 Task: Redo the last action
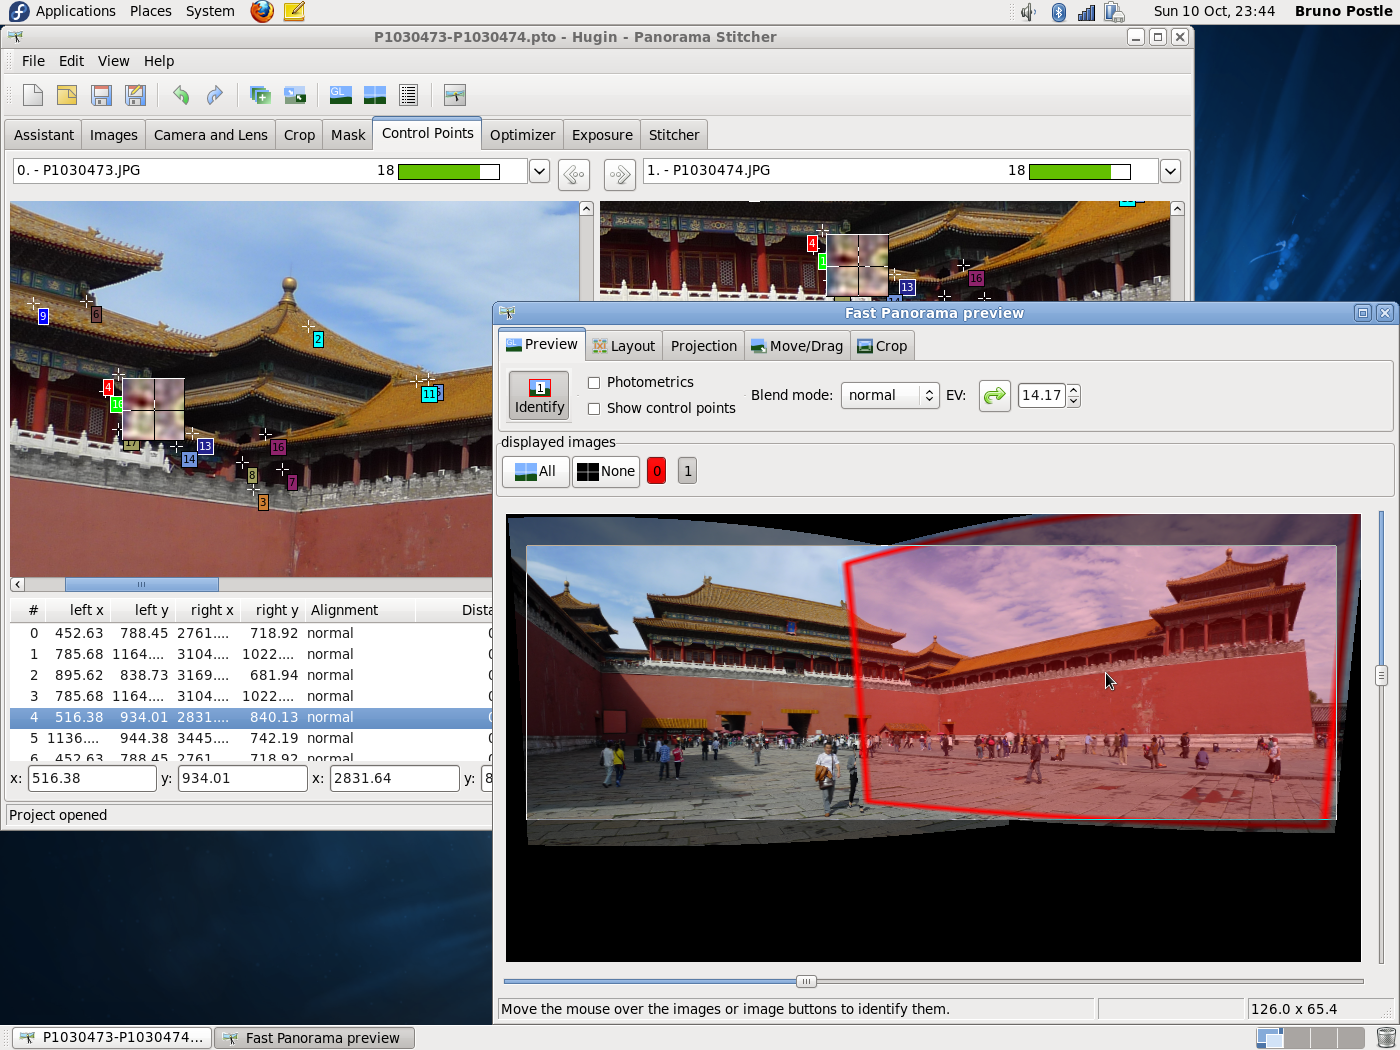pos(214,94)
